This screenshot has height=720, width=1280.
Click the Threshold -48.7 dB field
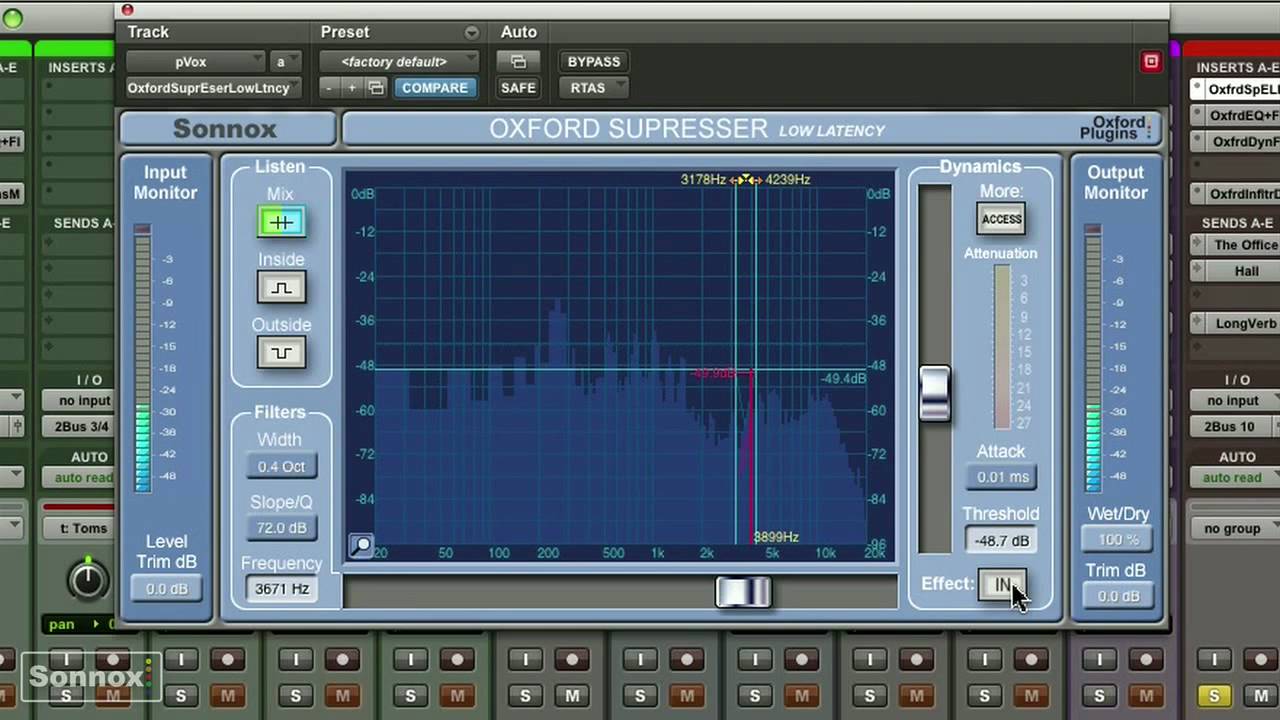pyautogui.click(x=1002, y=540)
